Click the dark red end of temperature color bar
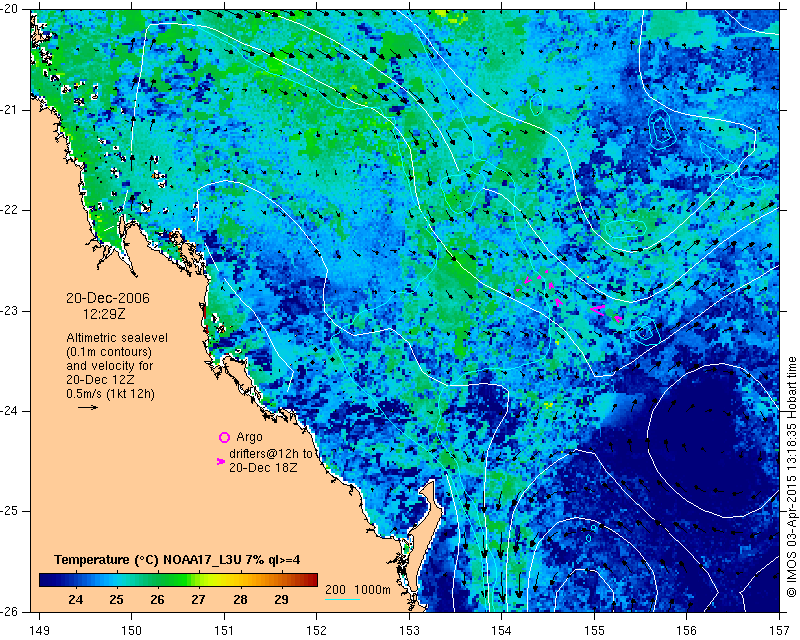The width and height of the screenshot is (800, 640). [312, 580]
